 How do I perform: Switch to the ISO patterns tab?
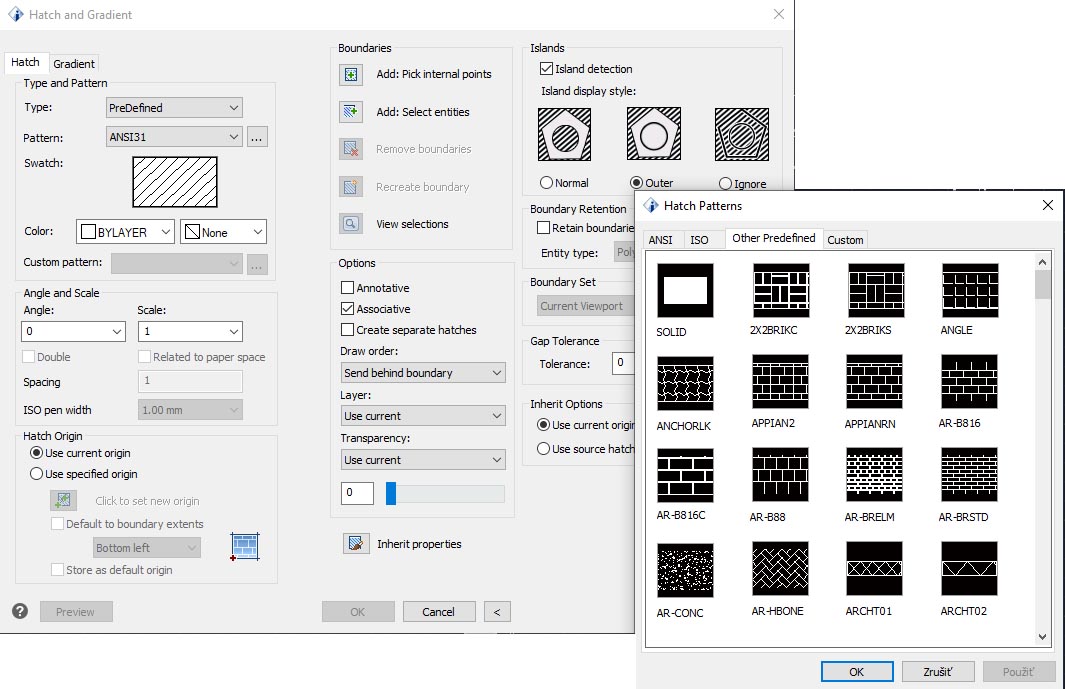point(702,239)
